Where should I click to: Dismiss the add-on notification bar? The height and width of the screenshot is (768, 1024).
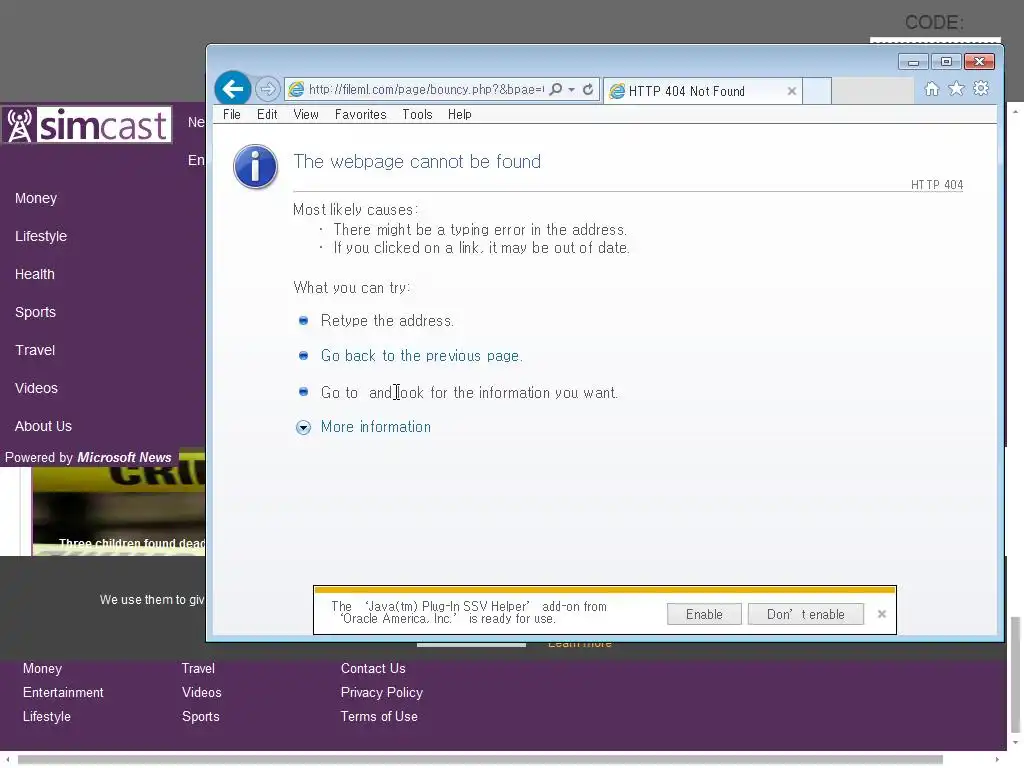tap(882, 614)
